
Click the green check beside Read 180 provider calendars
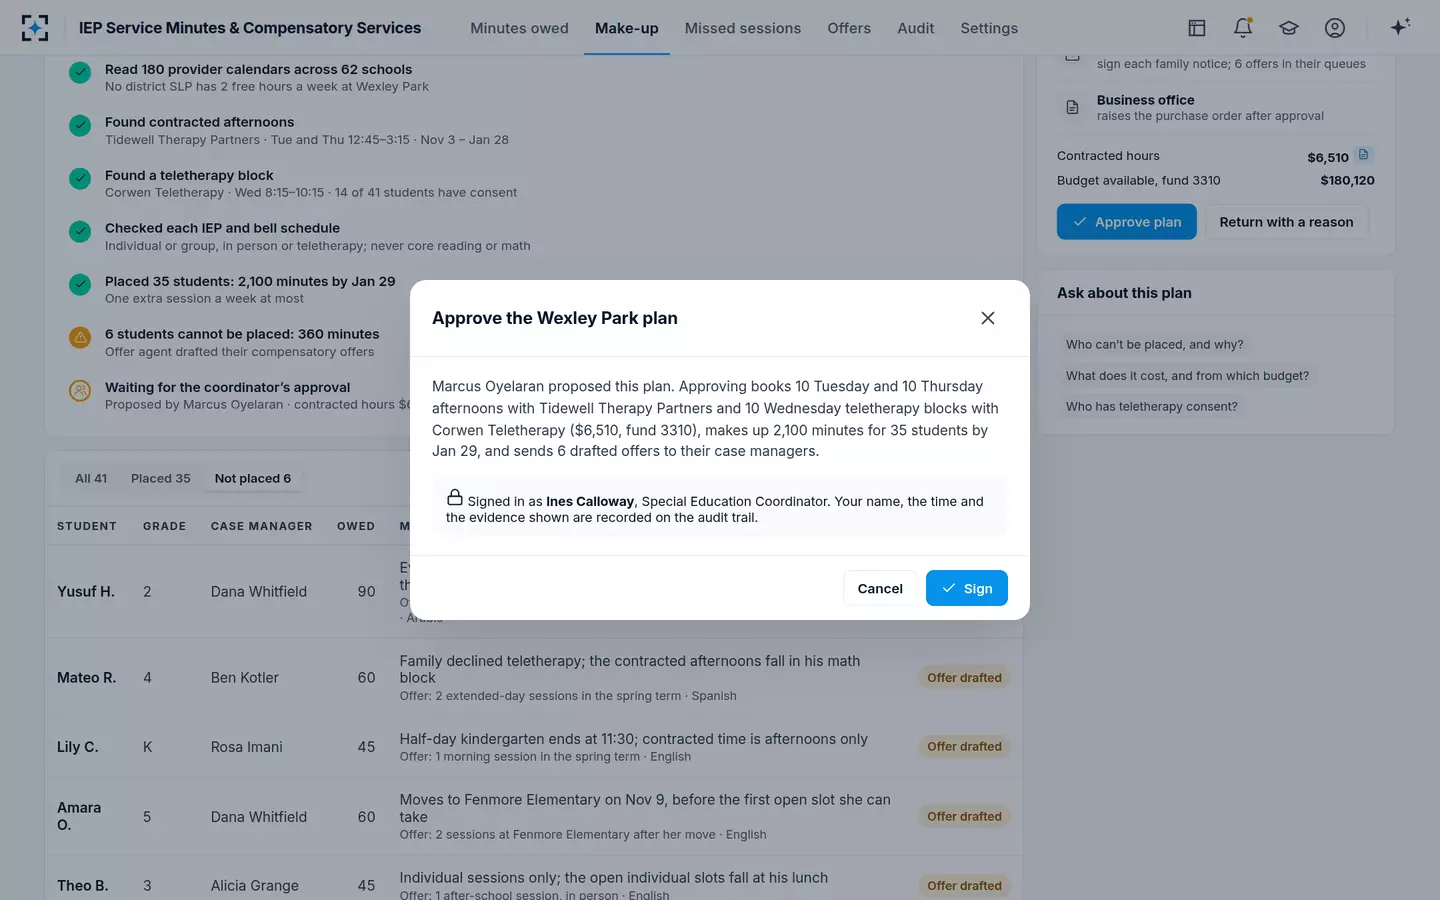(80, 72)
